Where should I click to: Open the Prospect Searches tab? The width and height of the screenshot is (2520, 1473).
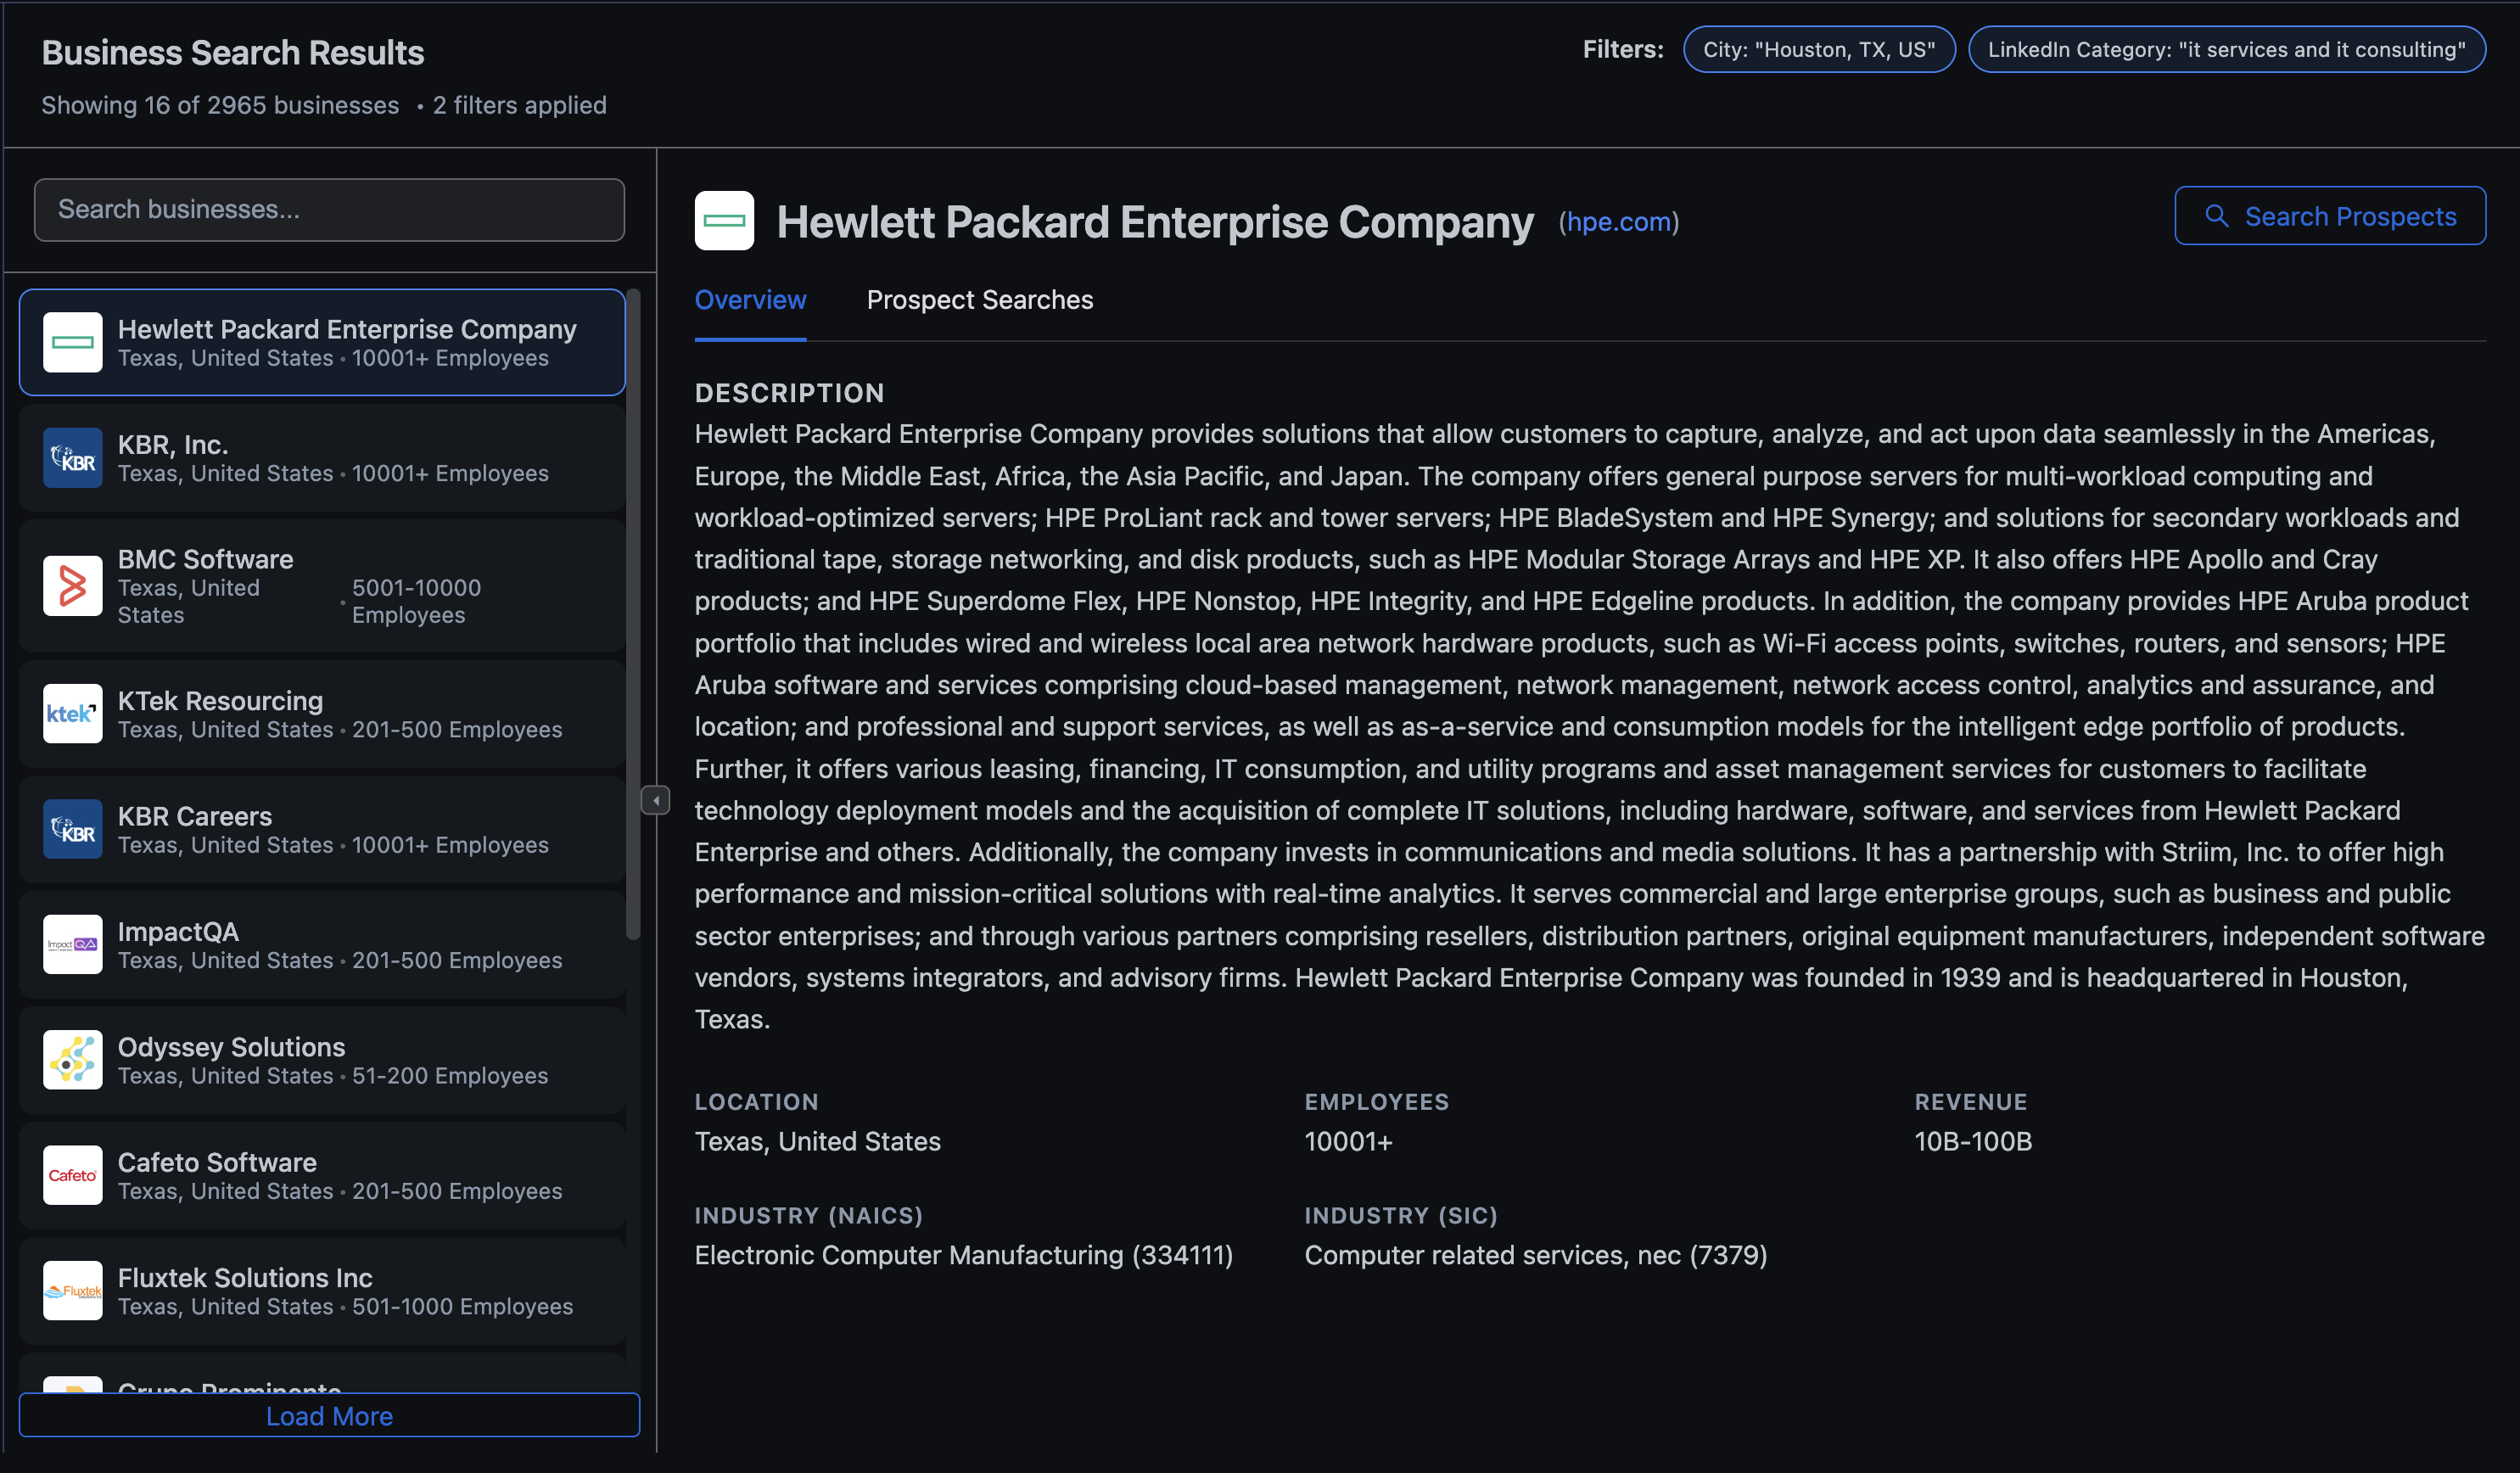(980, 300)
